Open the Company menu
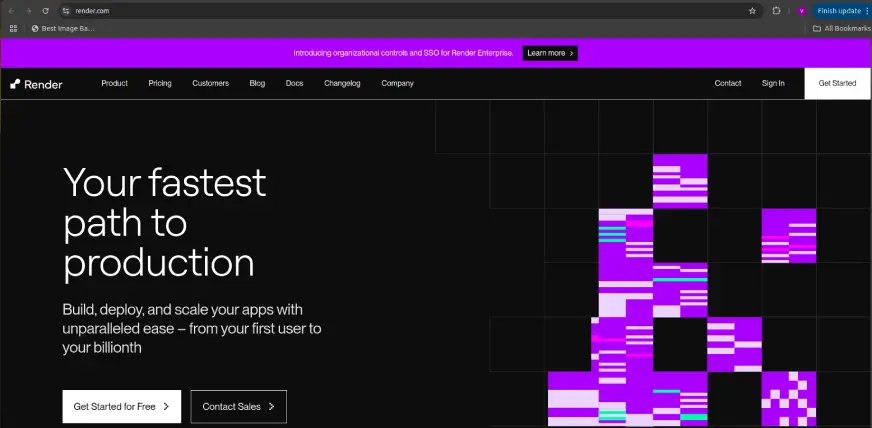 coord(398,83)
